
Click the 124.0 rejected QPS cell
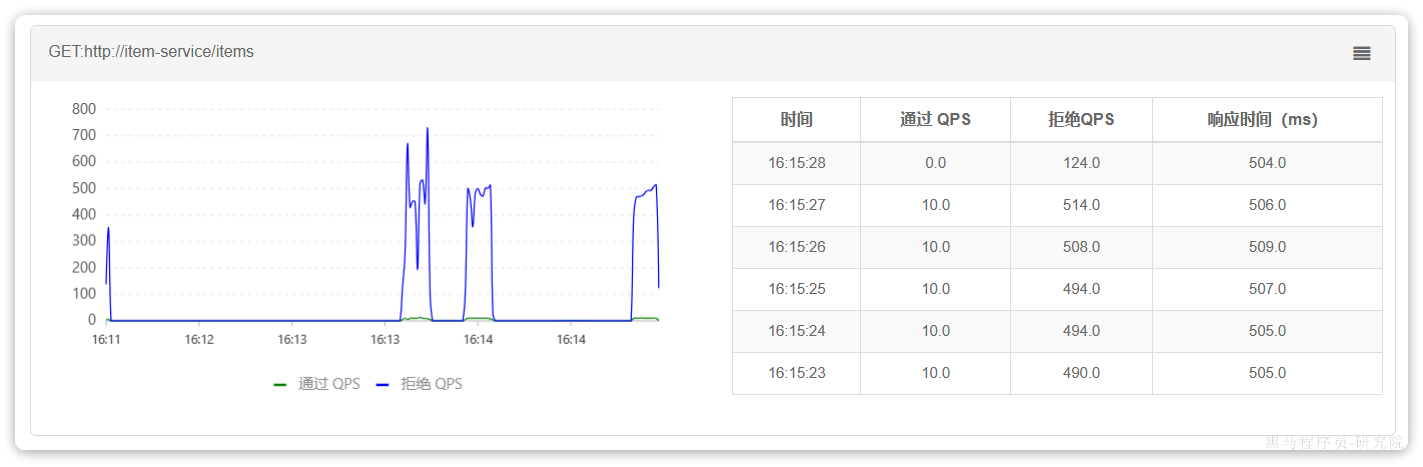pyautogui.click(x=1081, y=163)
